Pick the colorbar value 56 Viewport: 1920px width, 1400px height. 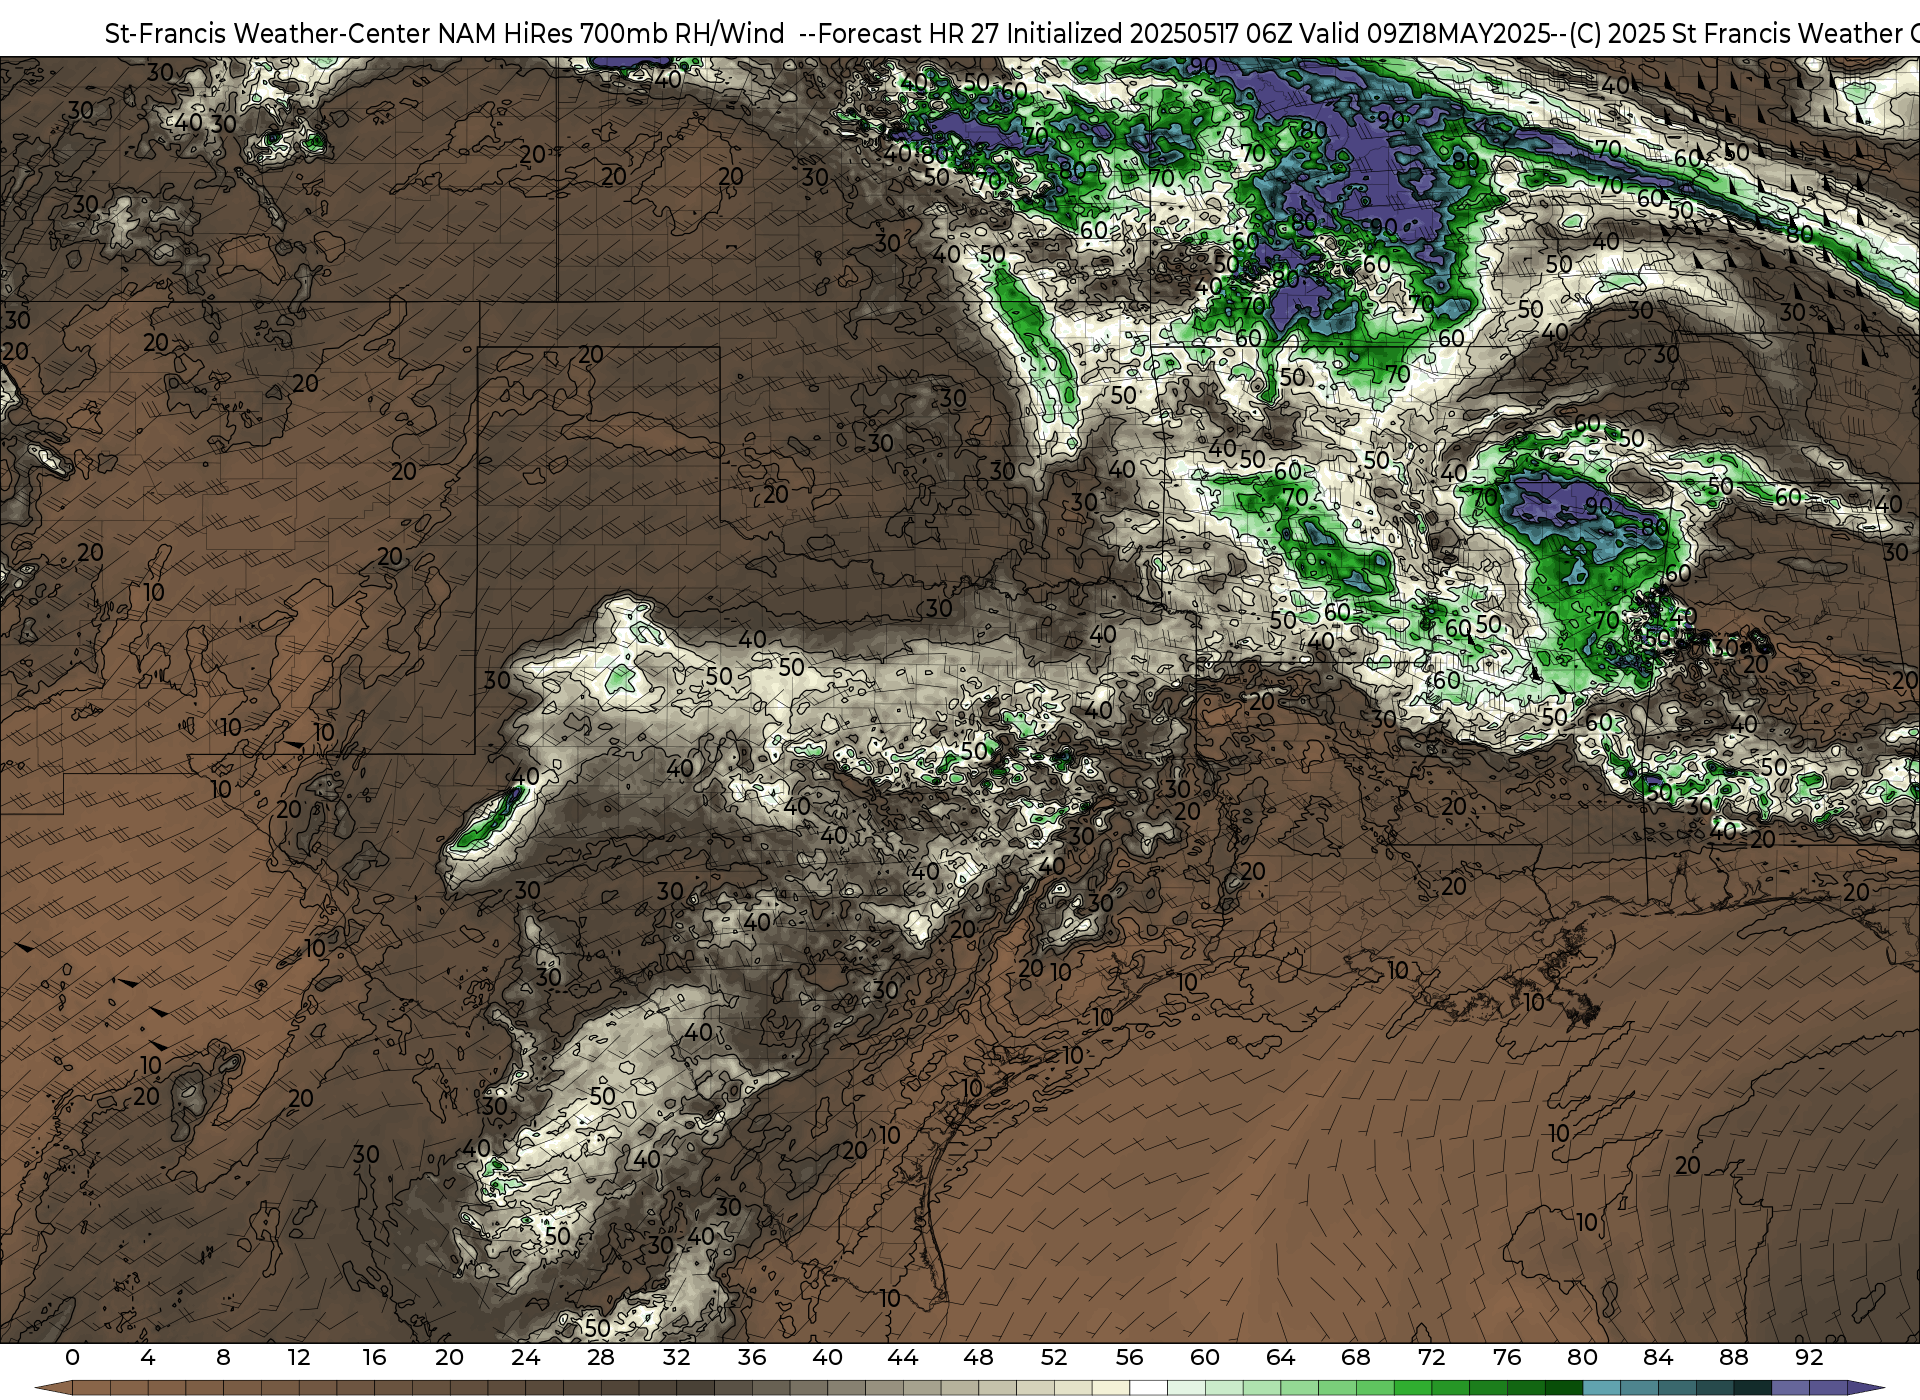[1129, 1357]
